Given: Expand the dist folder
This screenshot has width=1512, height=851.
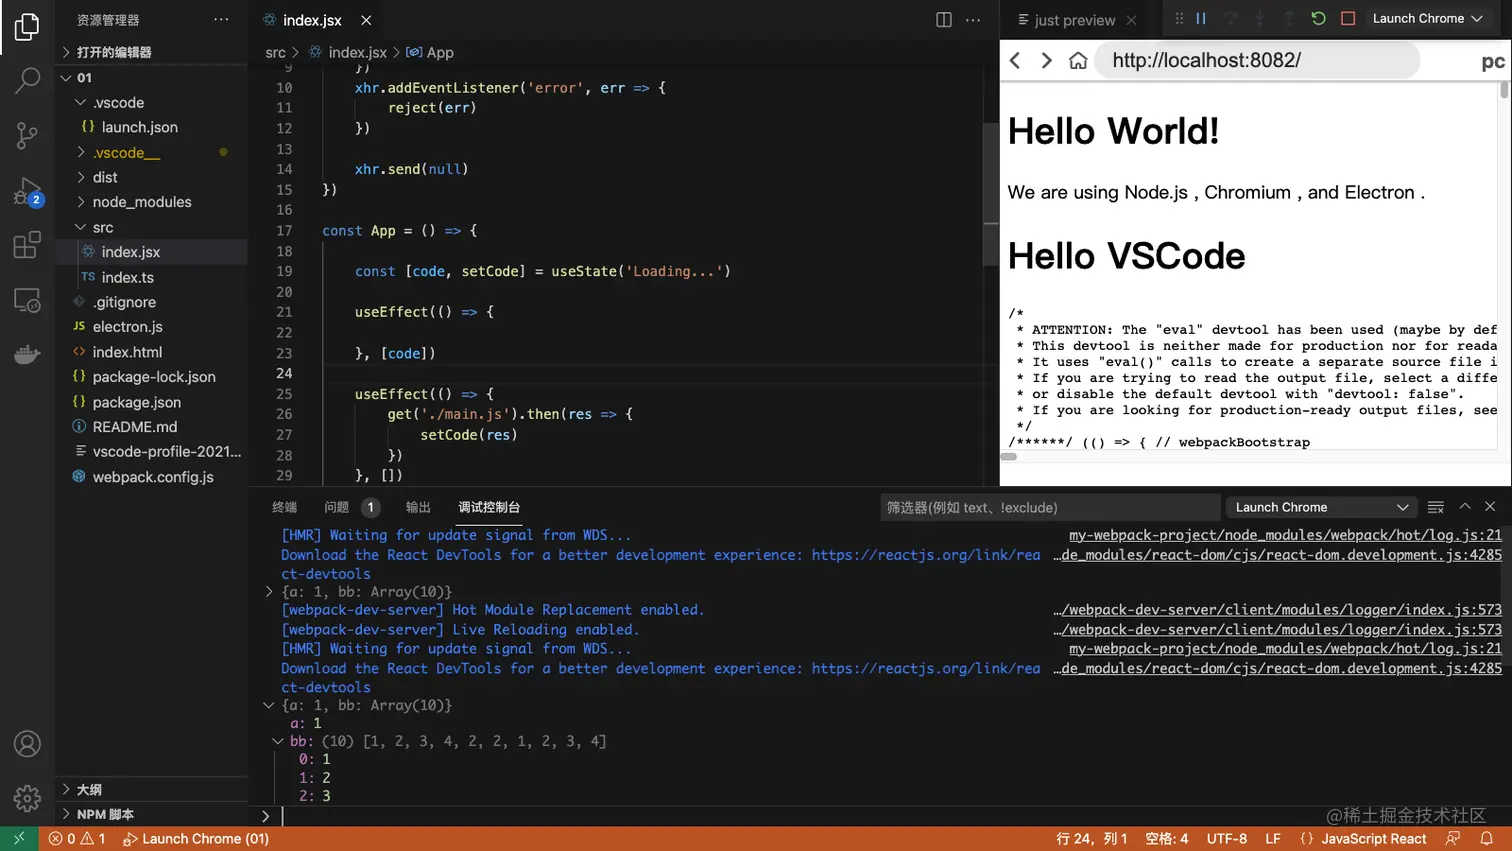Looking at the screenshot, I should coord(151,177).
